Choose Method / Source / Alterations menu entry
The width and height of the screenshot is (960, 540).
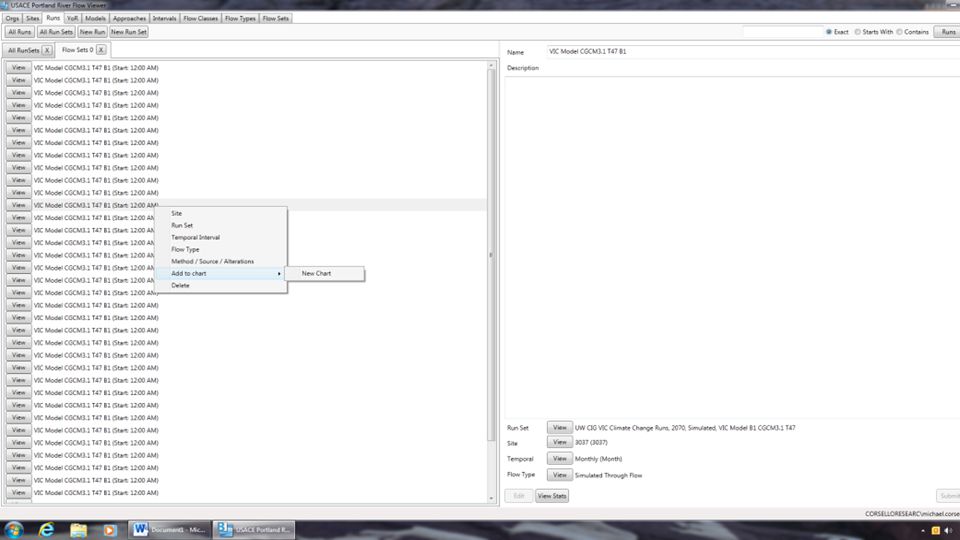220,261
